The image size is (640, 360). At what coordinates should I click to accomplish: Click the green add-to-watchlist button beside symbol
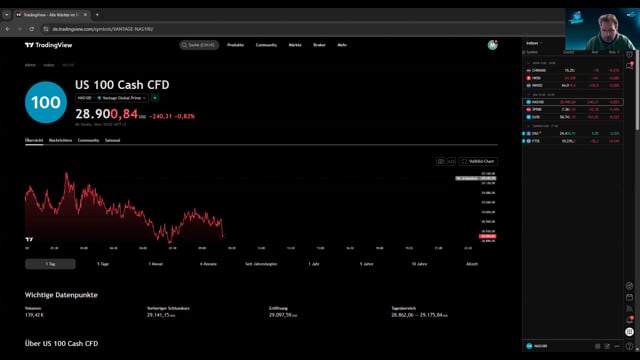(x=155, y=98)
